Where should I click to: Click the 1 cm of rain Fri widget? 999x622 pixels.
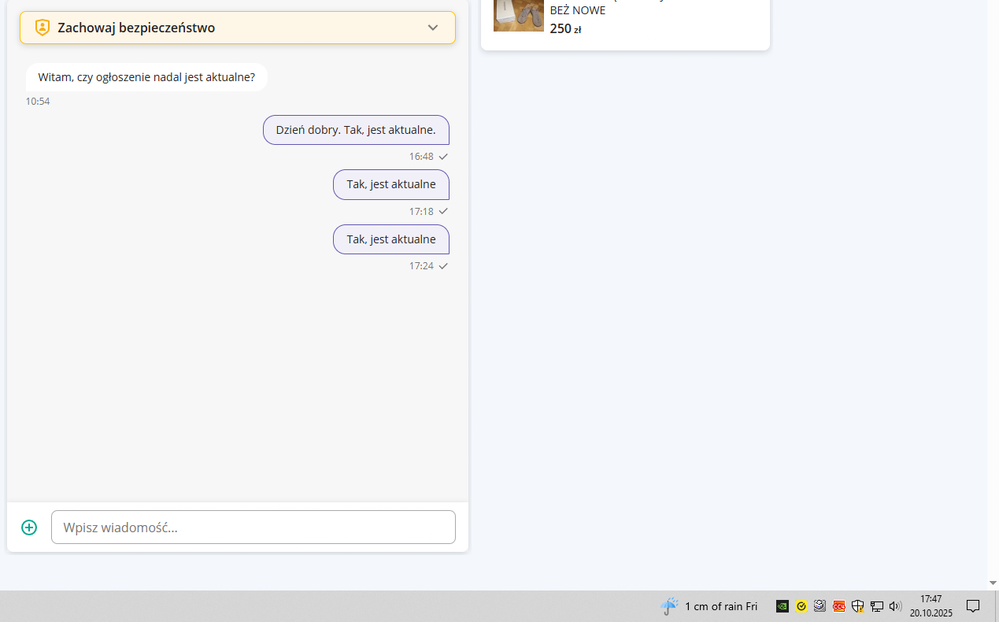point(720,606)
